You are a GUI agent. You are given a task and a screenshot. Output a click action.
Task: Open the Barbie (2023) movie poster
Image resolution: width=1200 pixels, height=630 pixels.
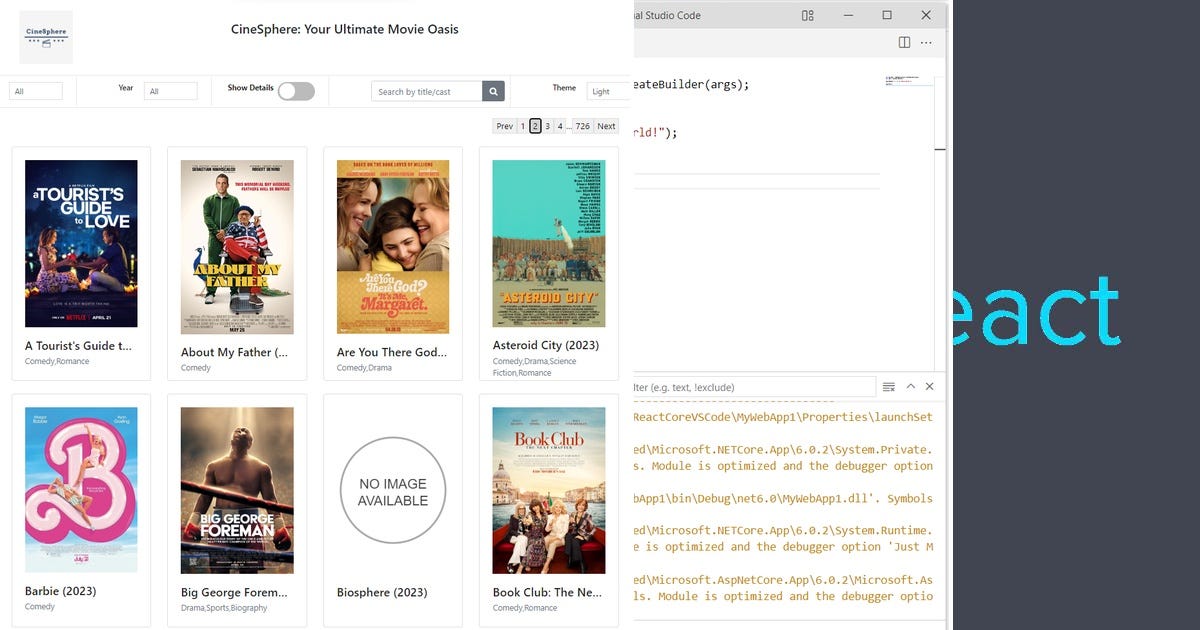click(x=81, y=490)
